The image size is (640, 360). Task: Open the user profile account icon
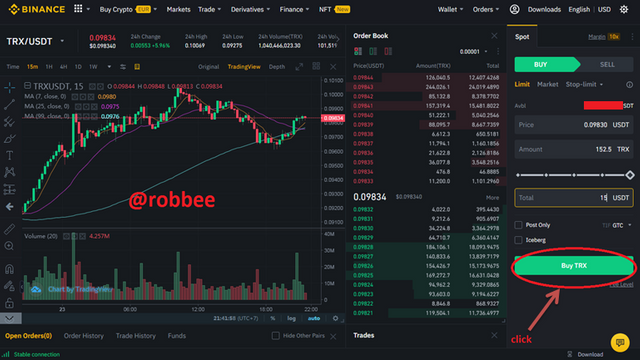514,9
